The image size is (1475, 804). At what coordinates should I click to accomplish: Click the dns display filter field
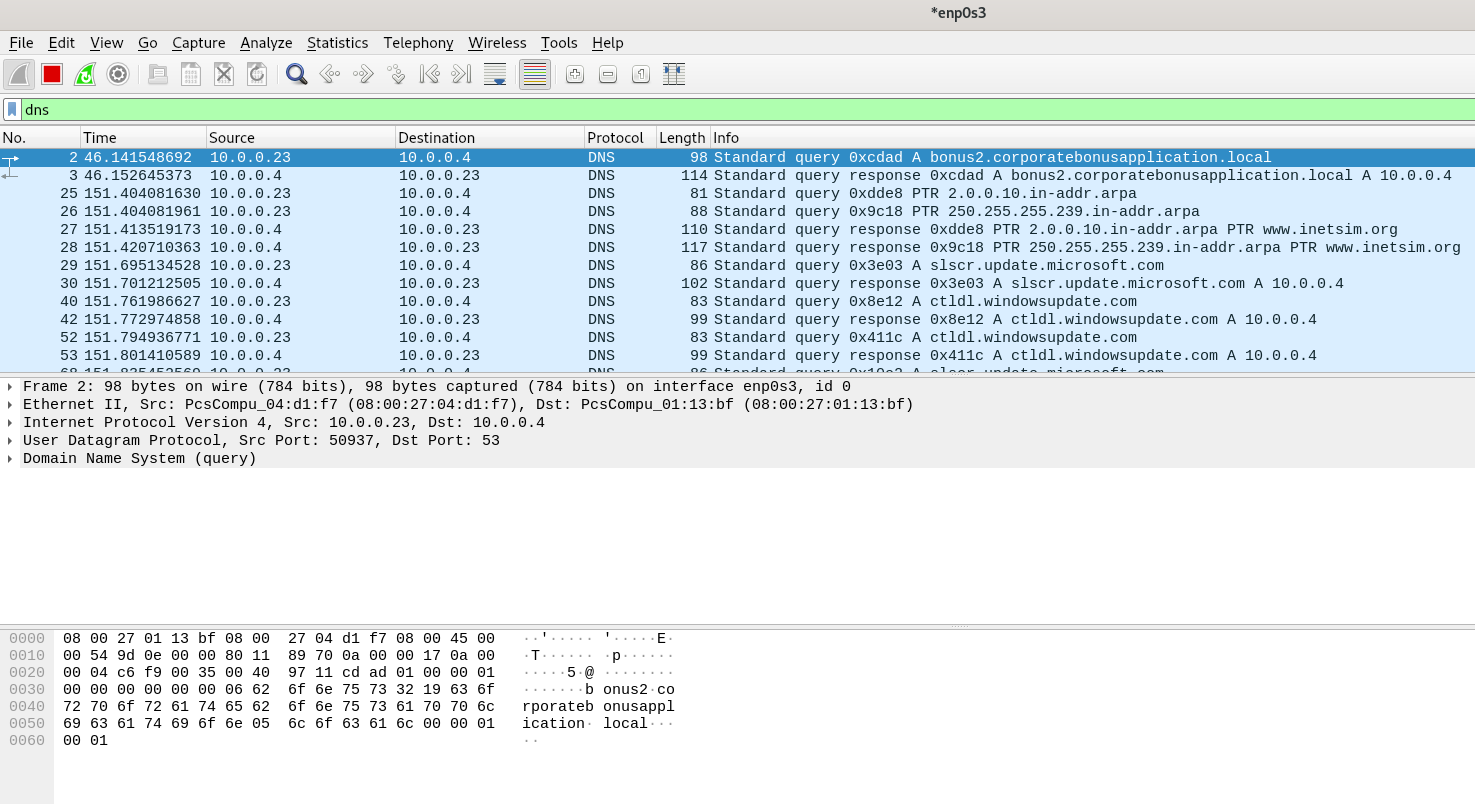tap(700, 110)
